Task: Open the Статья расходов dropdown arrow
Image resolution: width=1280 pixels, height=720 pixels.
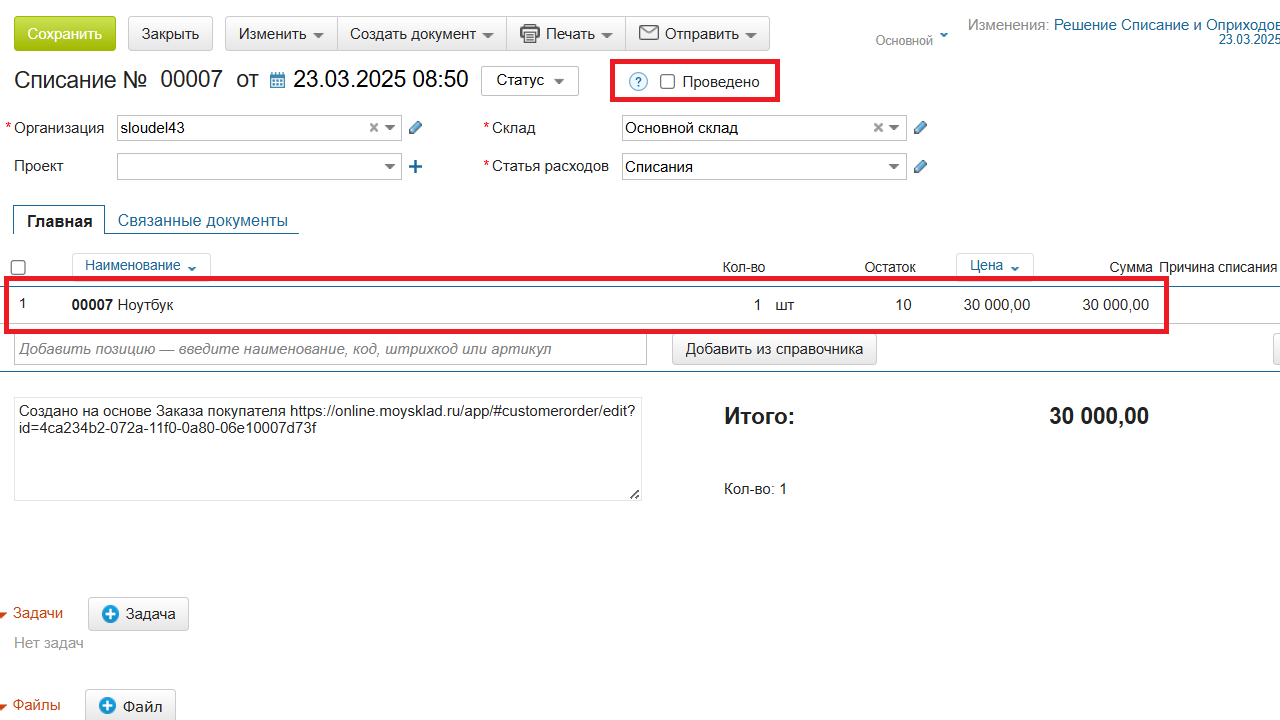Action: click(894, 167)
